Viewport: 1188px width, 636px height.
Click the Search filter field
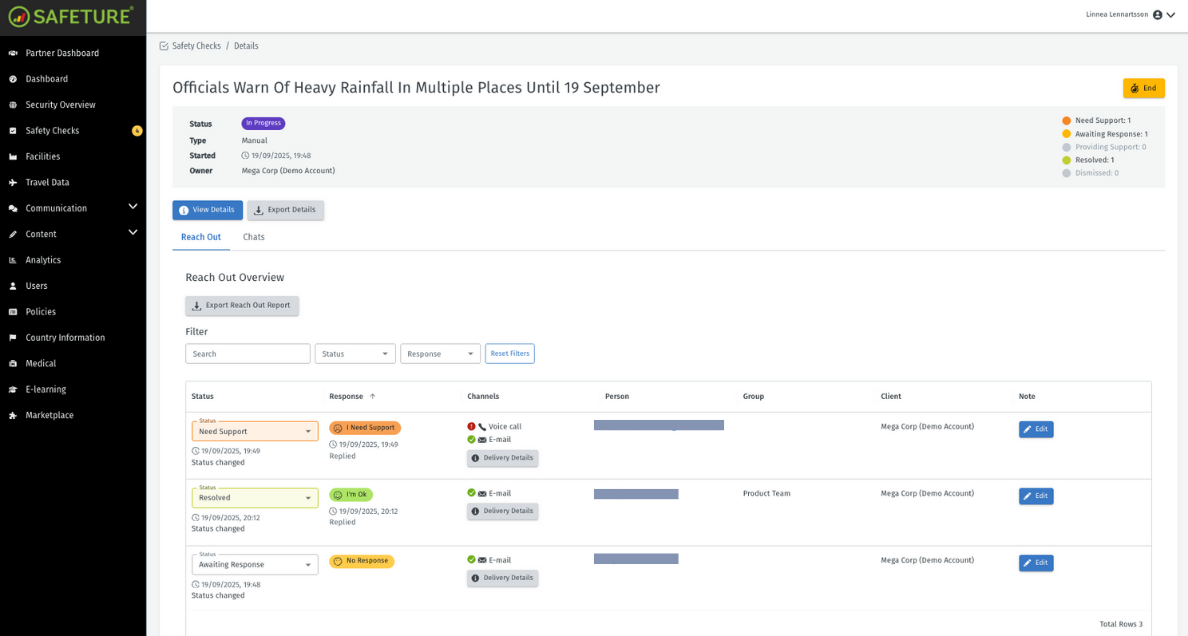pos(247,353)
